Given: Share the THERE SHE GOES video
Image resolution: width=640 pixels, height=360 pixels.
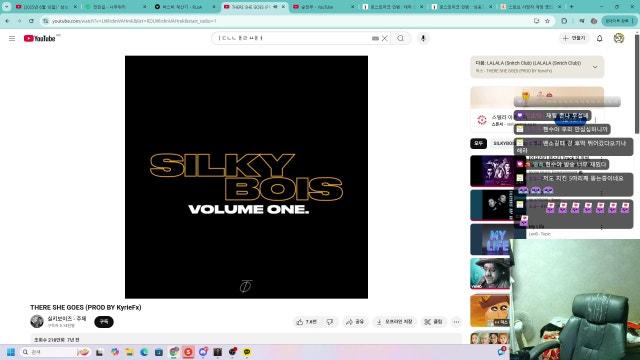Looking at the screenshot, I should click(355, 322).
